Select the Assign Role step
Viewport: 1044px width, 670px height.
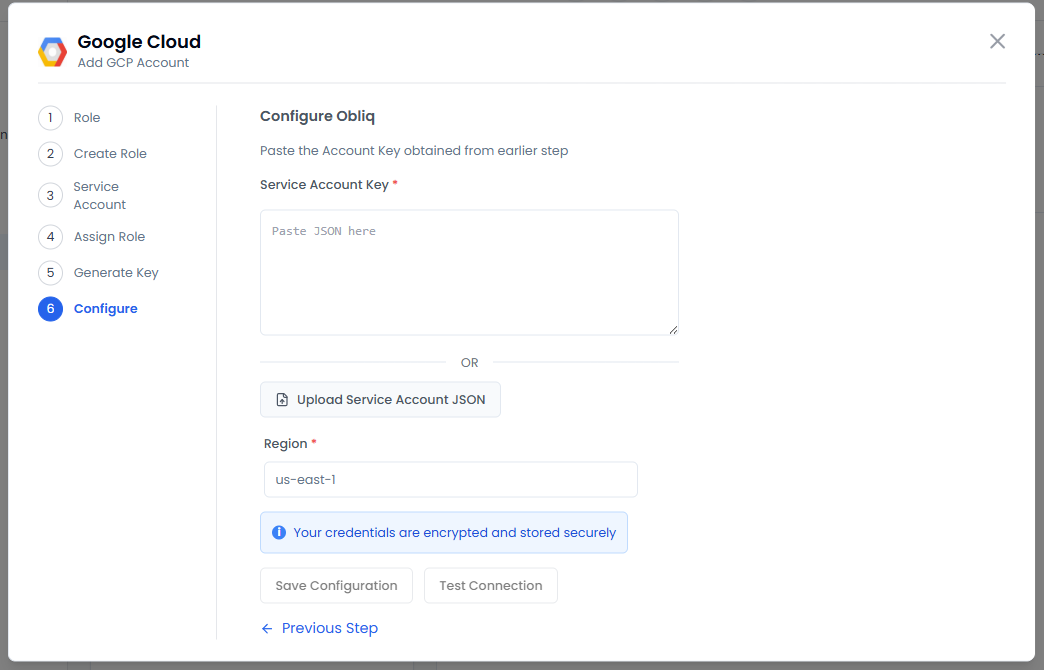109,237
